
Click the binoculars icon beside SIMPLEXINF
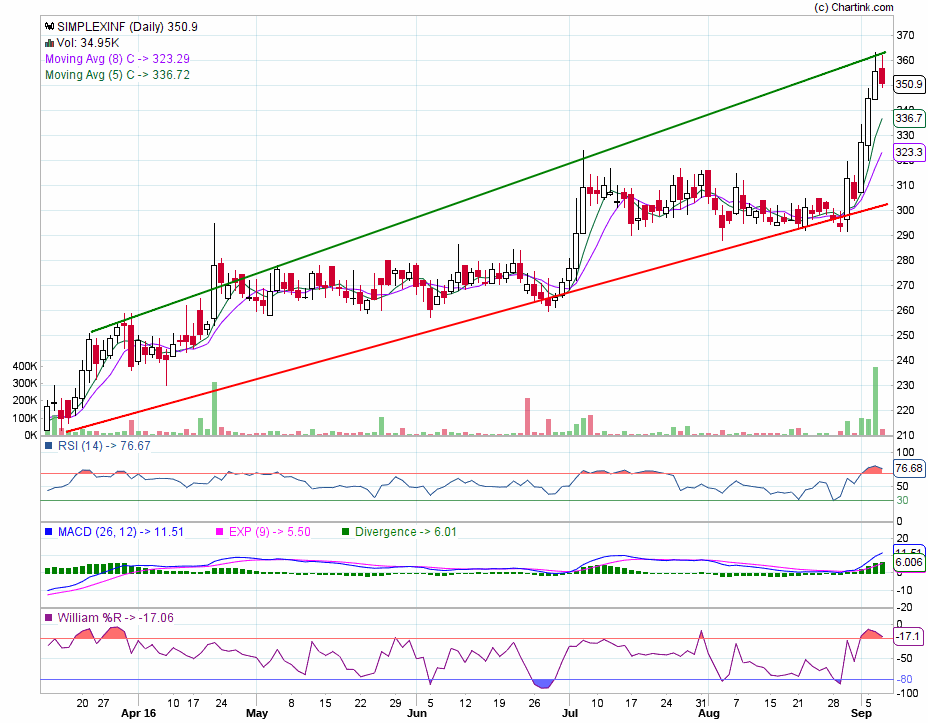pyautogui.click(x=47, y=27)
